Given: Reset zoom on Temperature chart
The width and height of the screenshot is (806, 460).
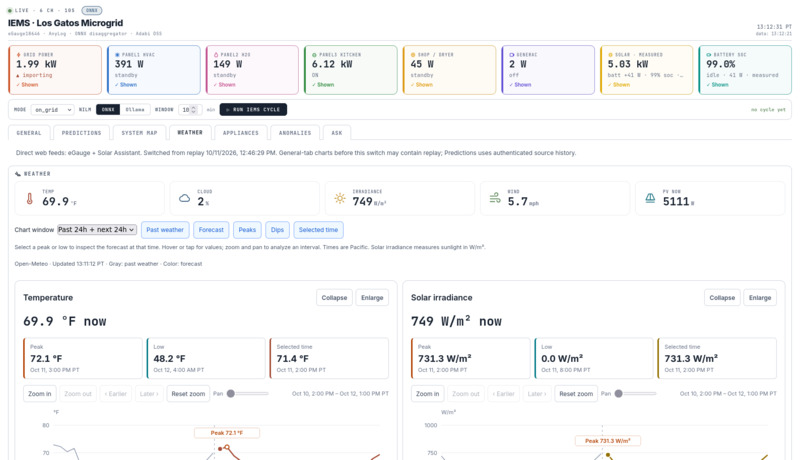Looking at the screenshot, I should tap(188, 394).
